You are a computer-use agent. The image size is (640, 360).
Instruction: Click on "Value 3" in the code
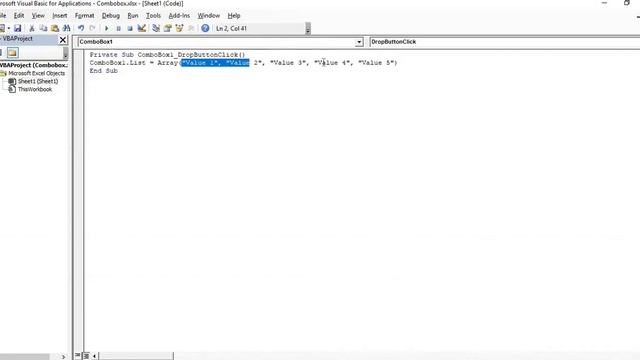287,63
